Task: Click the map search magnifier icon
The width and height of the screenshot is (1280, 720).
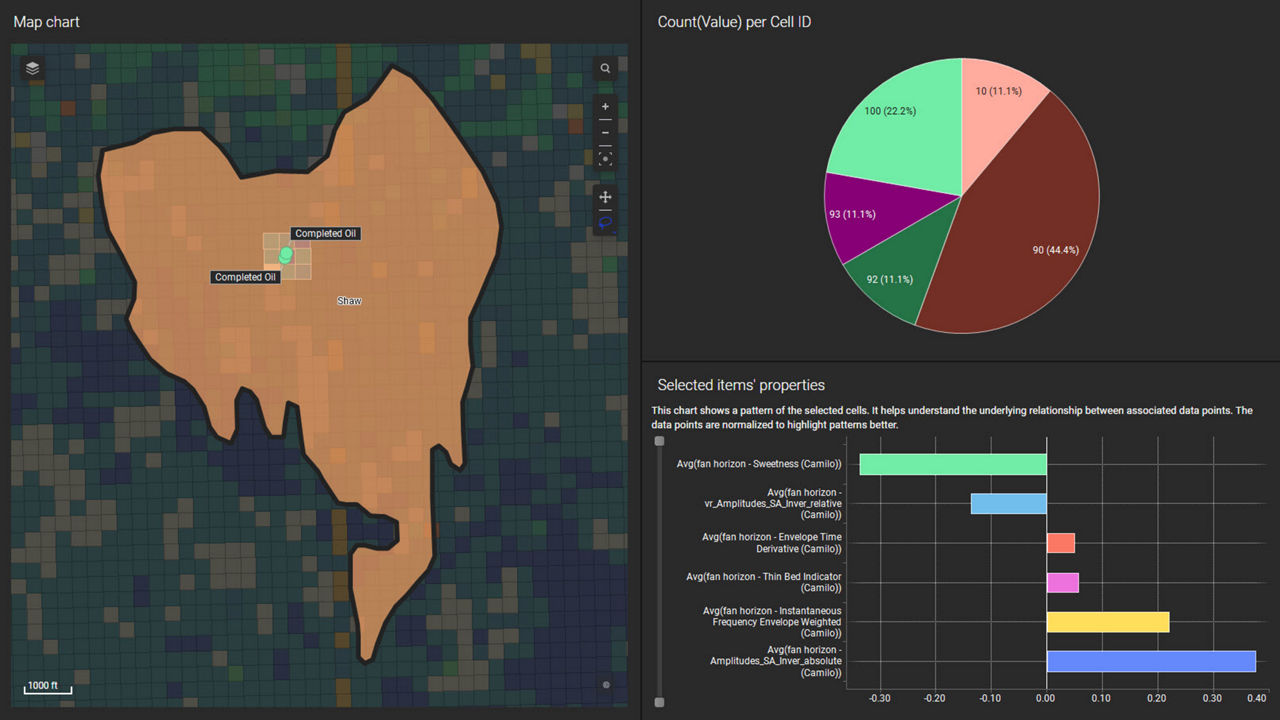Action: coord(605,69)
